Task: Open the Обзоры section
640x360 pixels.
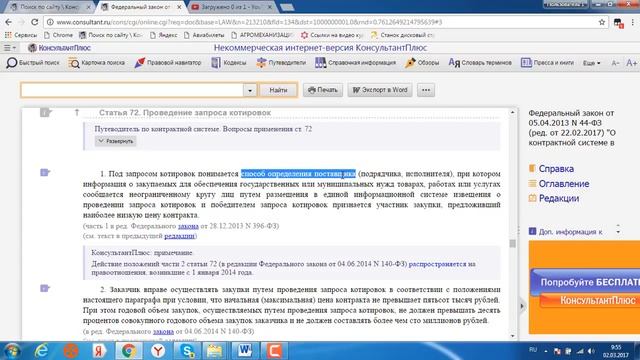Action: click(422, 63)
